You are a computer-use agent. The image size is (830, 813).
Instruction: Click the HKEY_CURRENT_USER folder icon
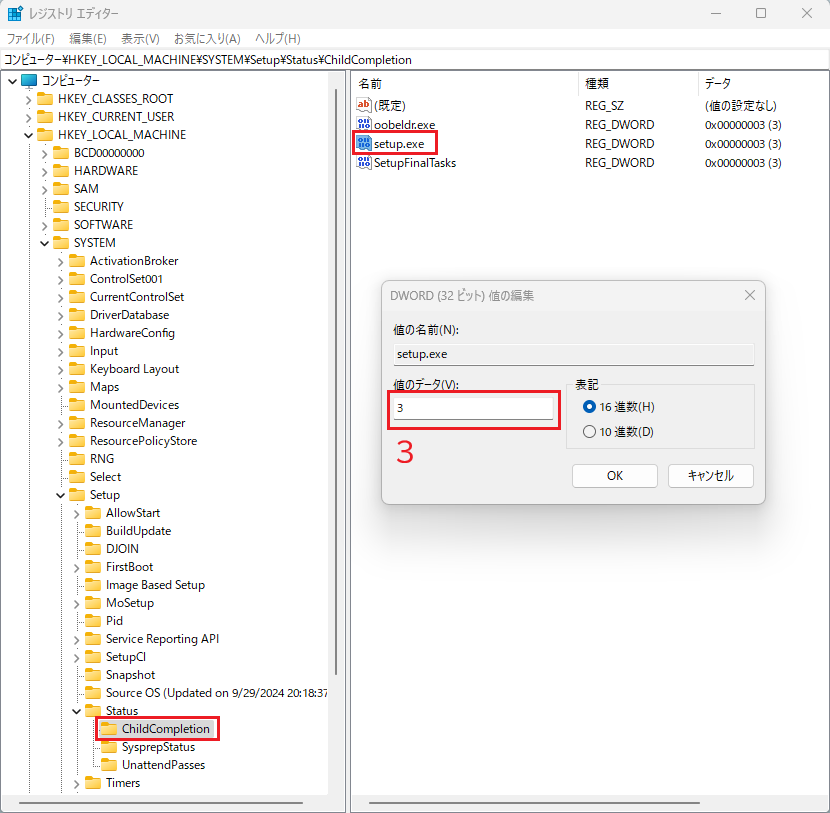45,117
